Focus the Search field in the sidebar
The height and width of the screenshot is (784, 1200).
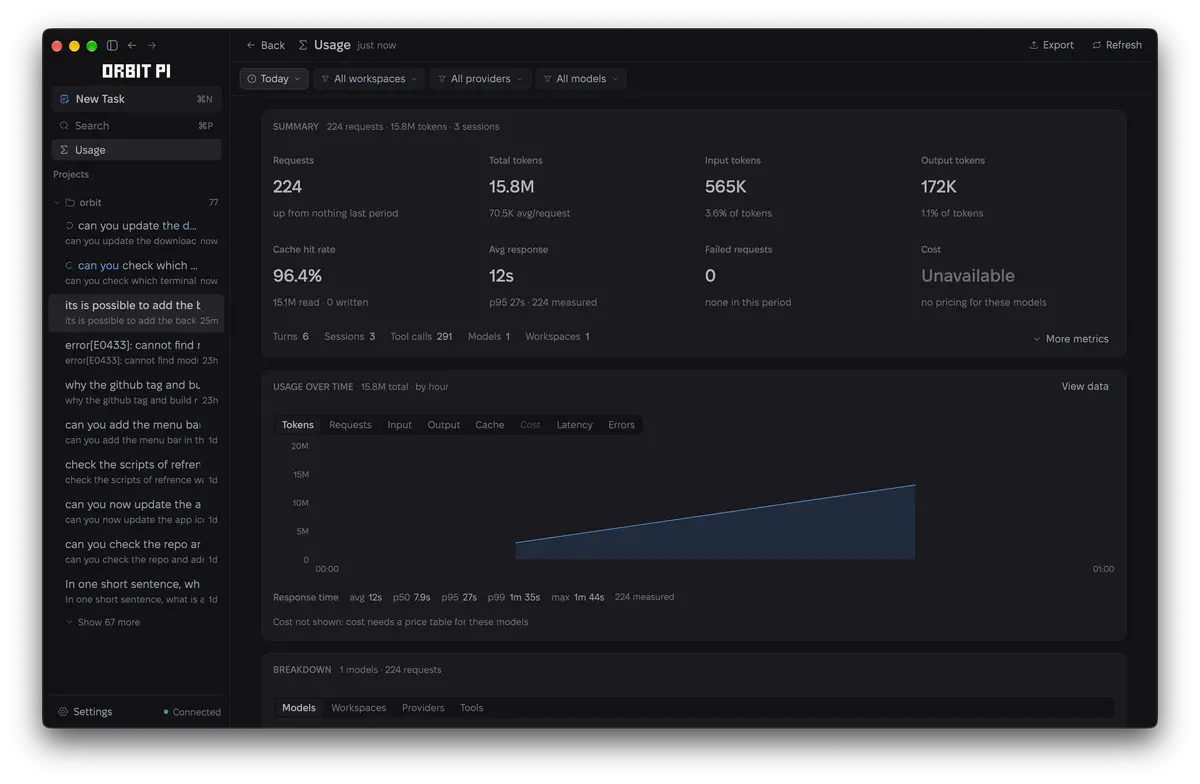pos(137,126)
